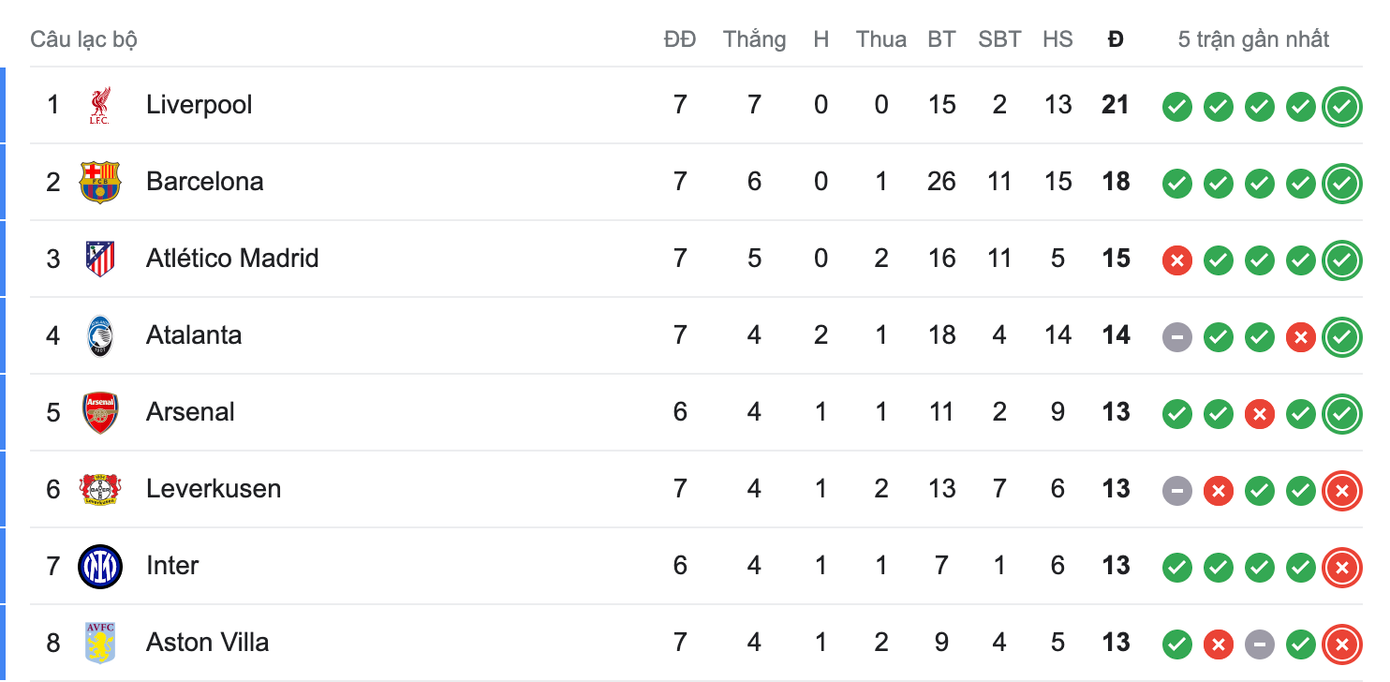Click the Liverpool club crest icon
The height and width of the screenshot is (682, 1390).
[99, 105]
